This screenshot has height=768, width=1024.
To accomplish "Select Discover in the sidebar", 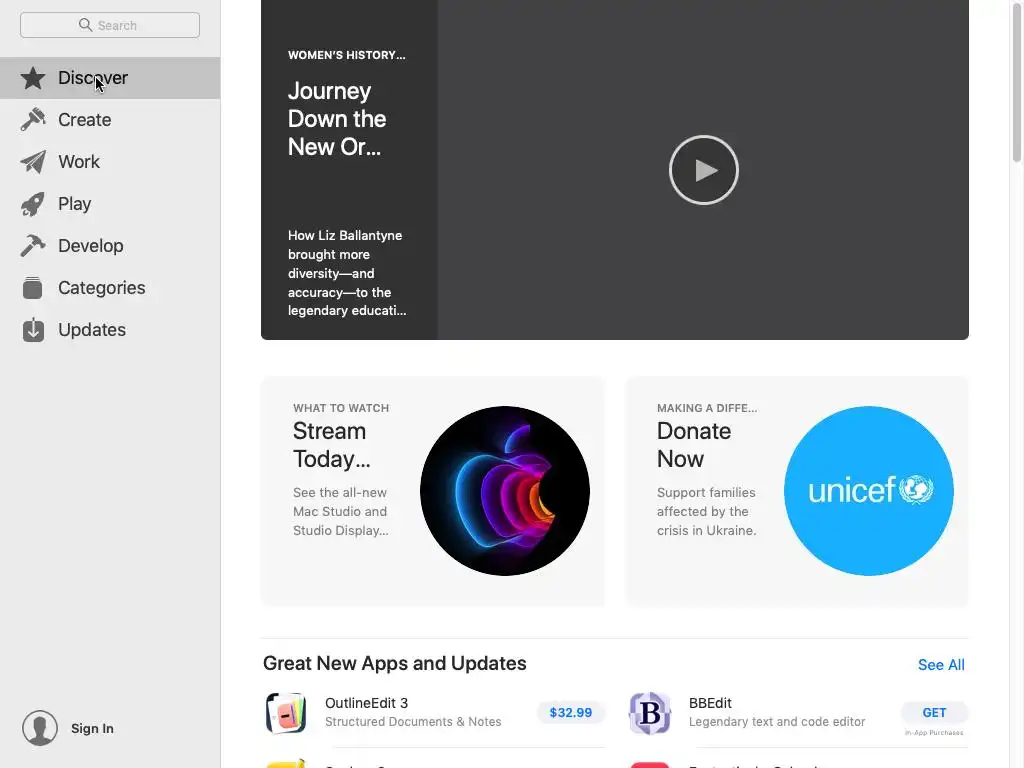I will click(x=110, y=78).
